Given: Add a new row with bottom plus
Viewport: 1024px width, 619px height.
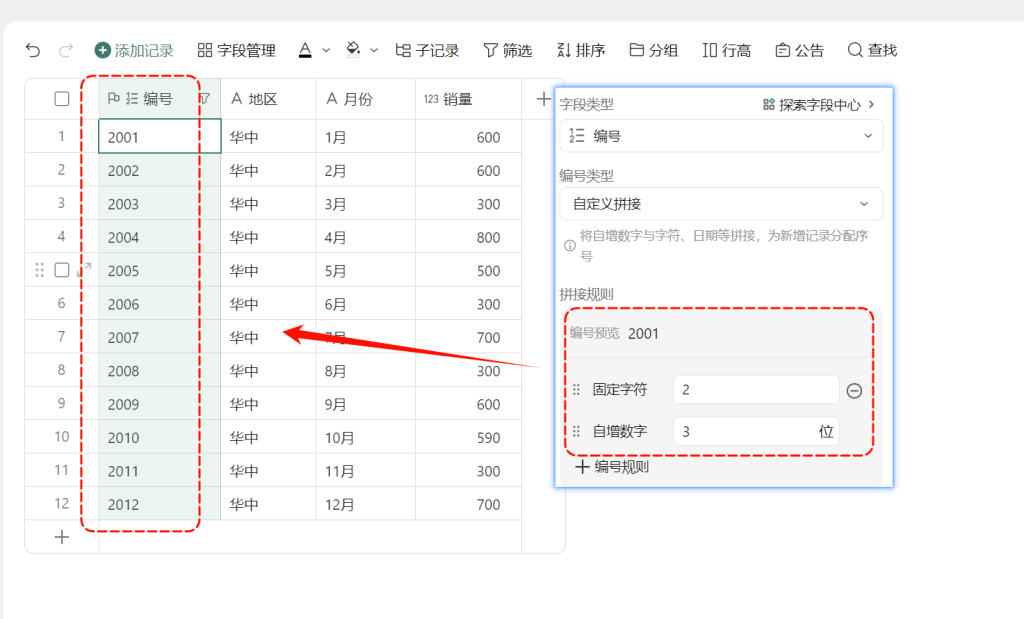Looking at the screenshot, I should 62,537.
